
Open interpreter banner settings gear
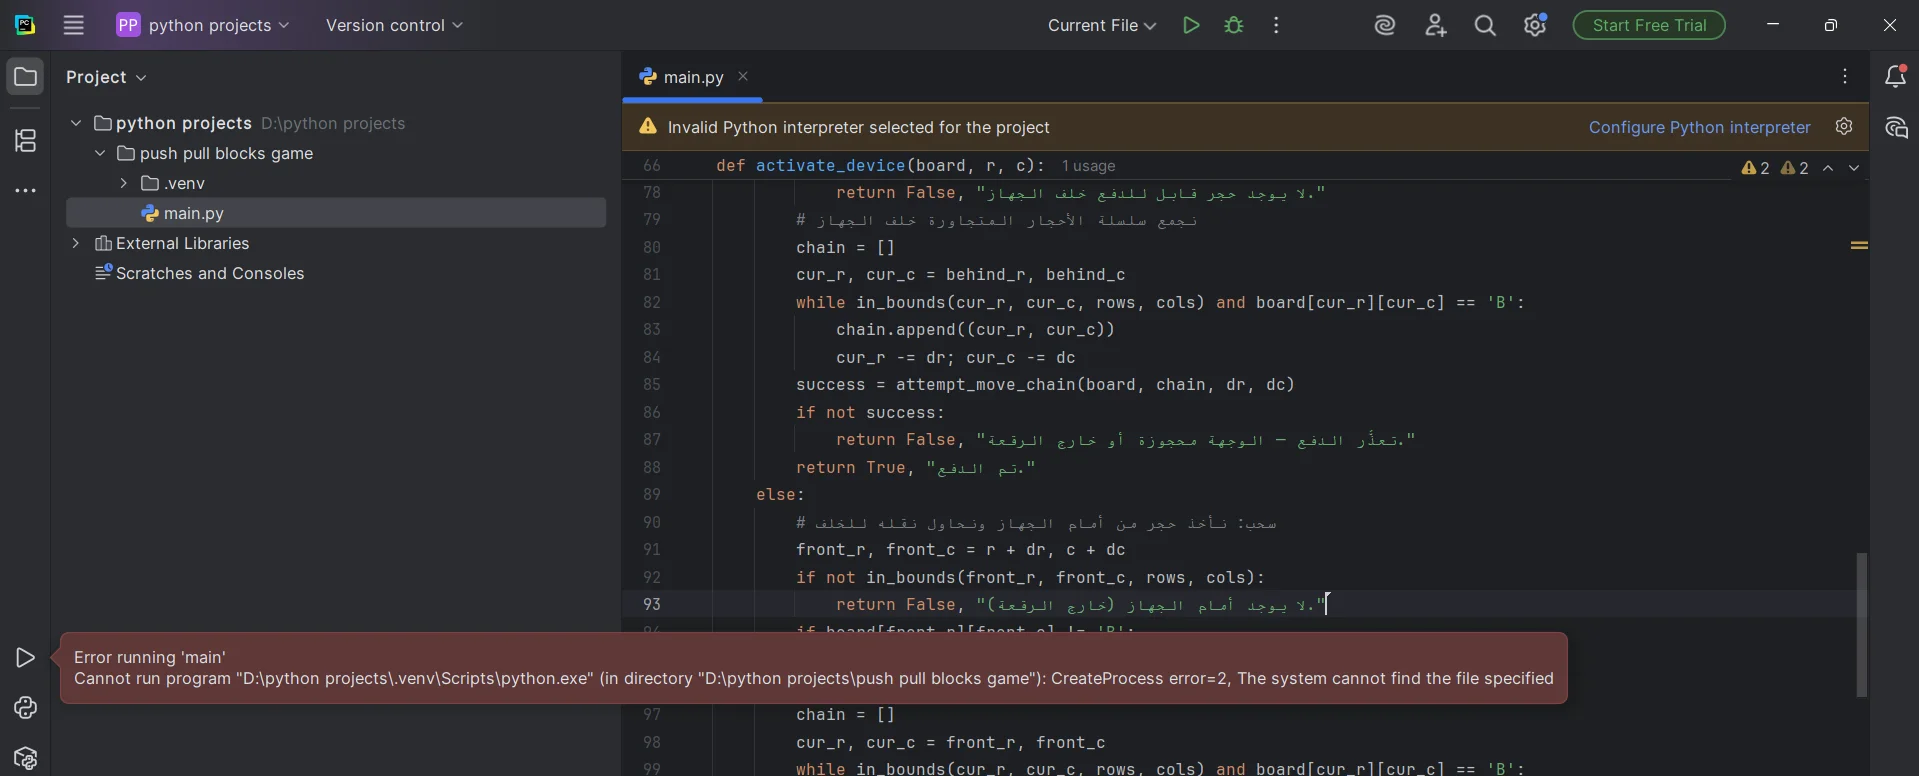click(1844, 126)
